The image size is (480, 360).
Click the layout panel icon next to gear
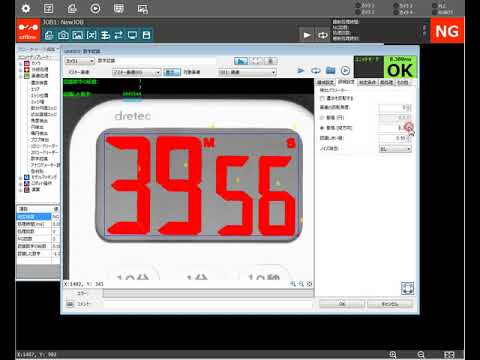[x=49, y=8]
